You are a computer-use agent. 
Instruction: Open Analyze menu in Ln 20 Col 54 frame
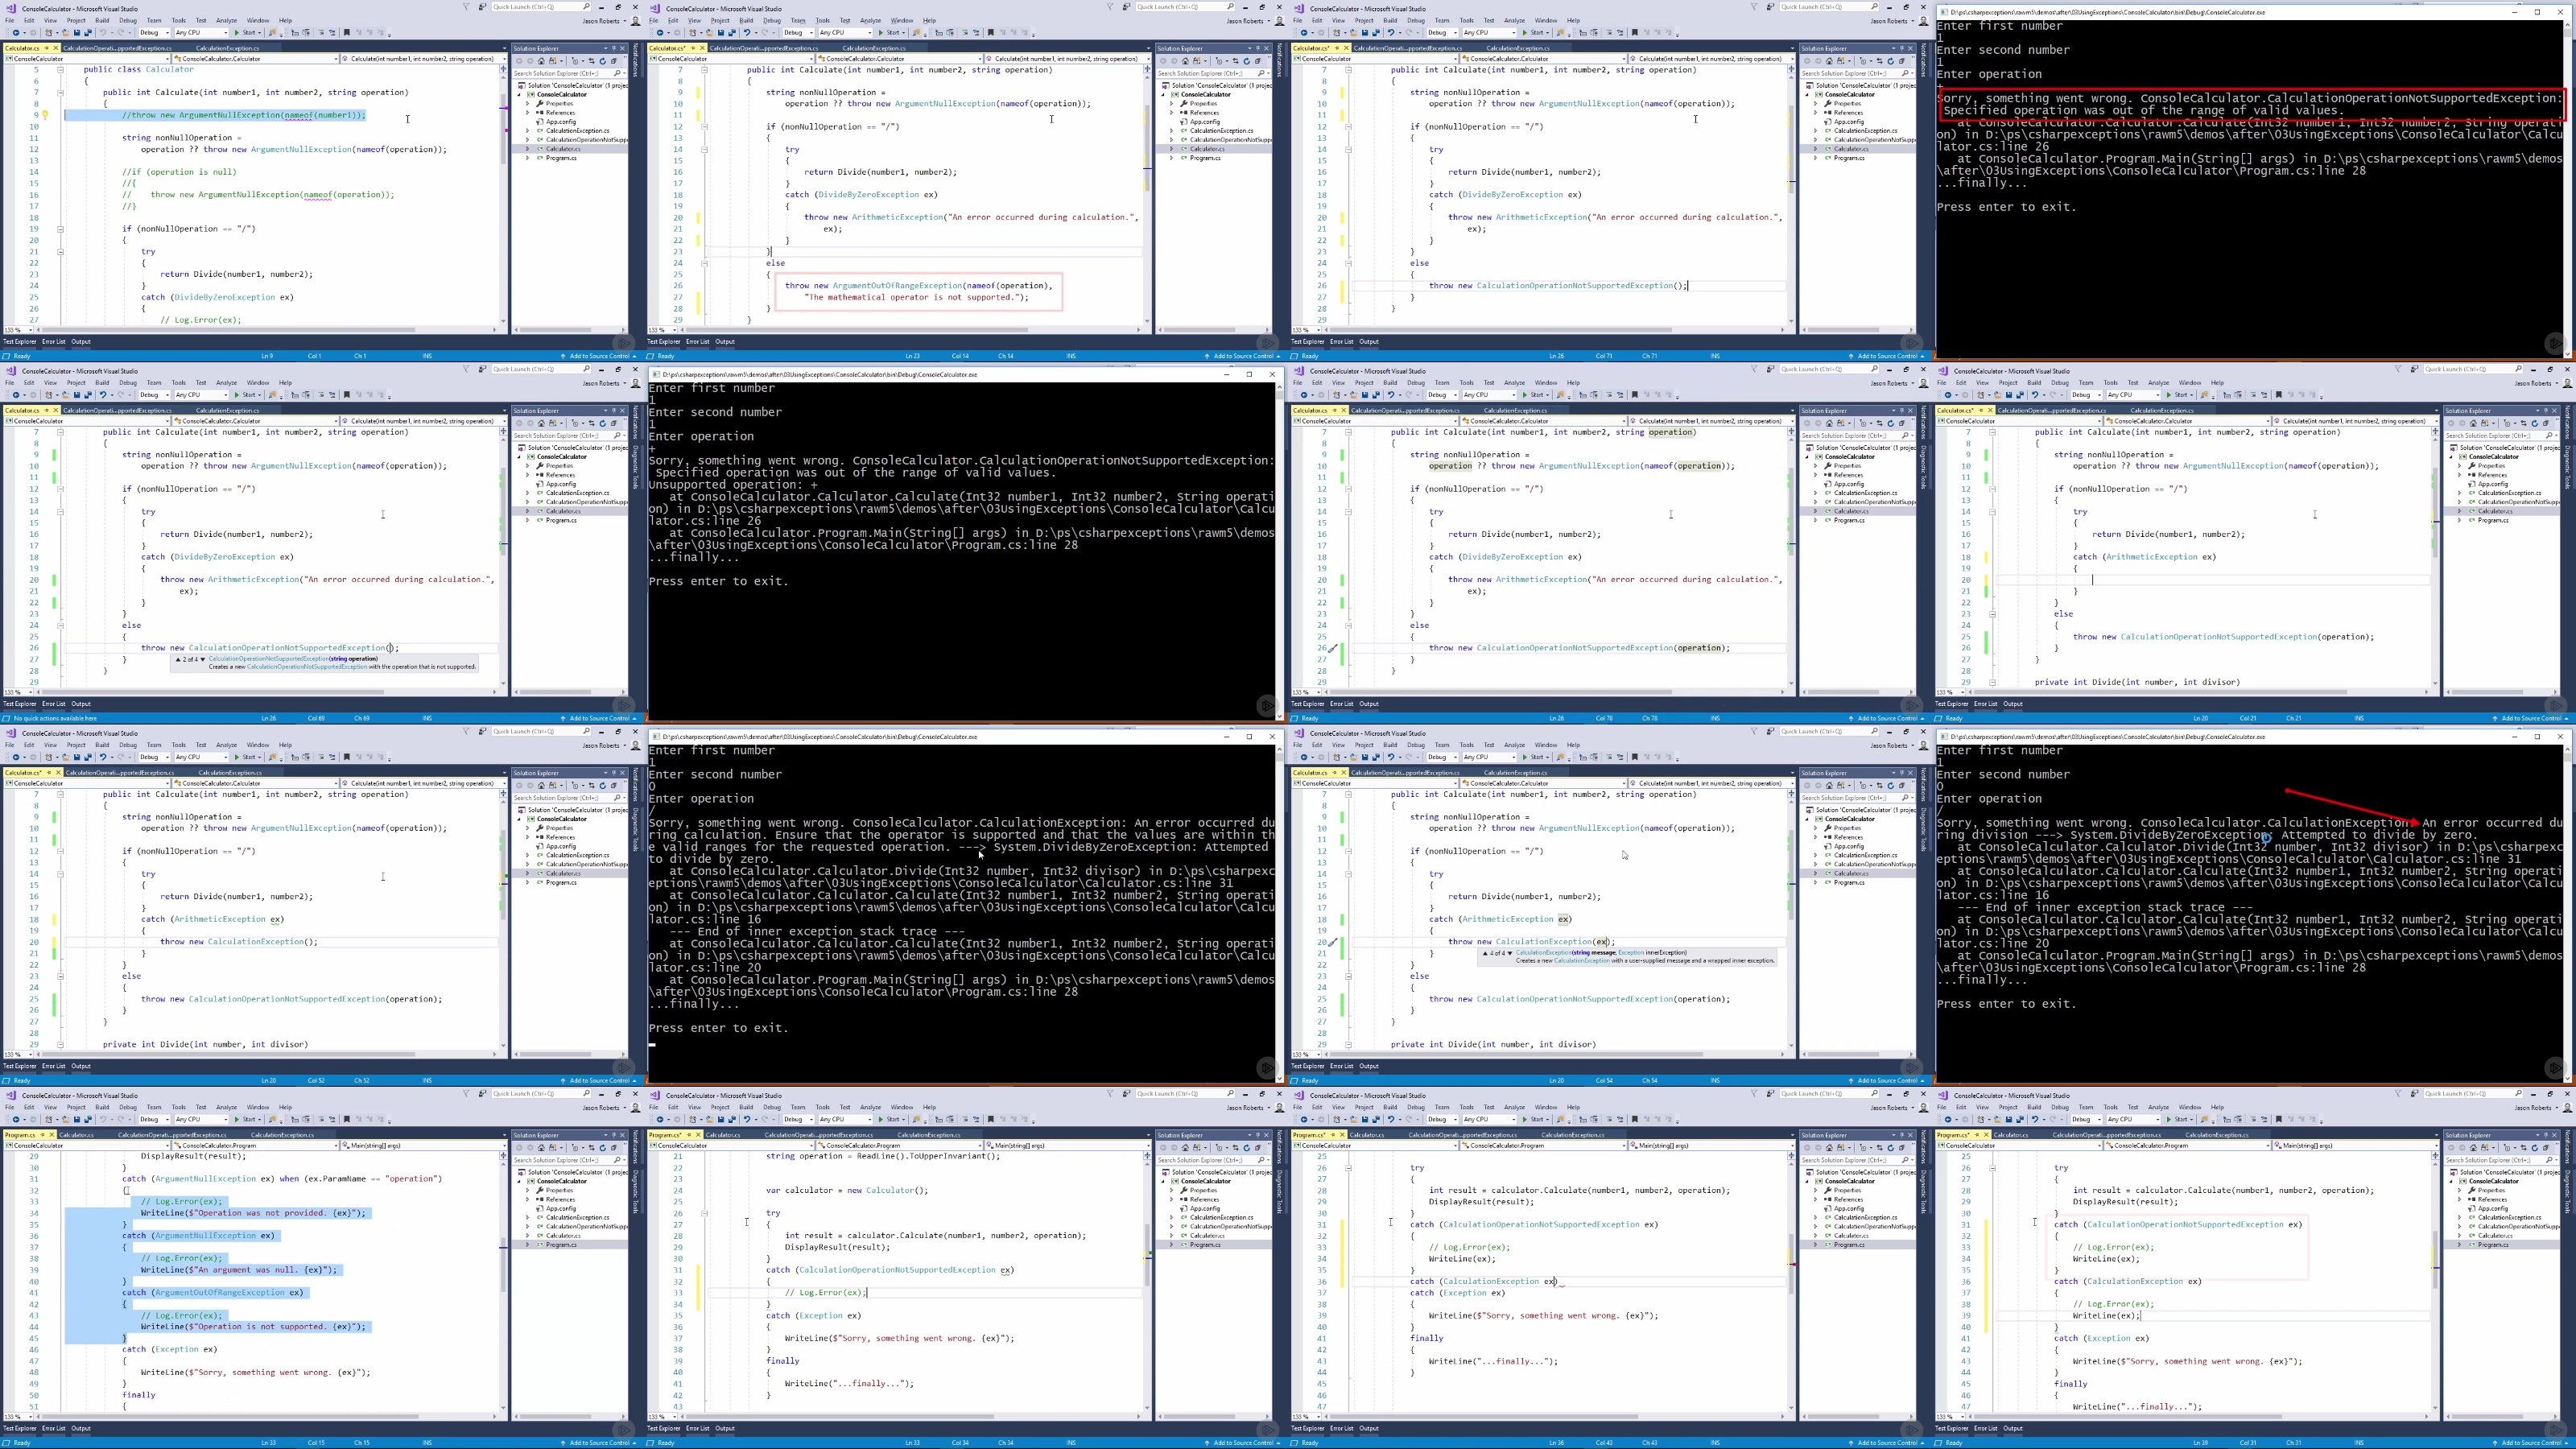[1515, 745]
